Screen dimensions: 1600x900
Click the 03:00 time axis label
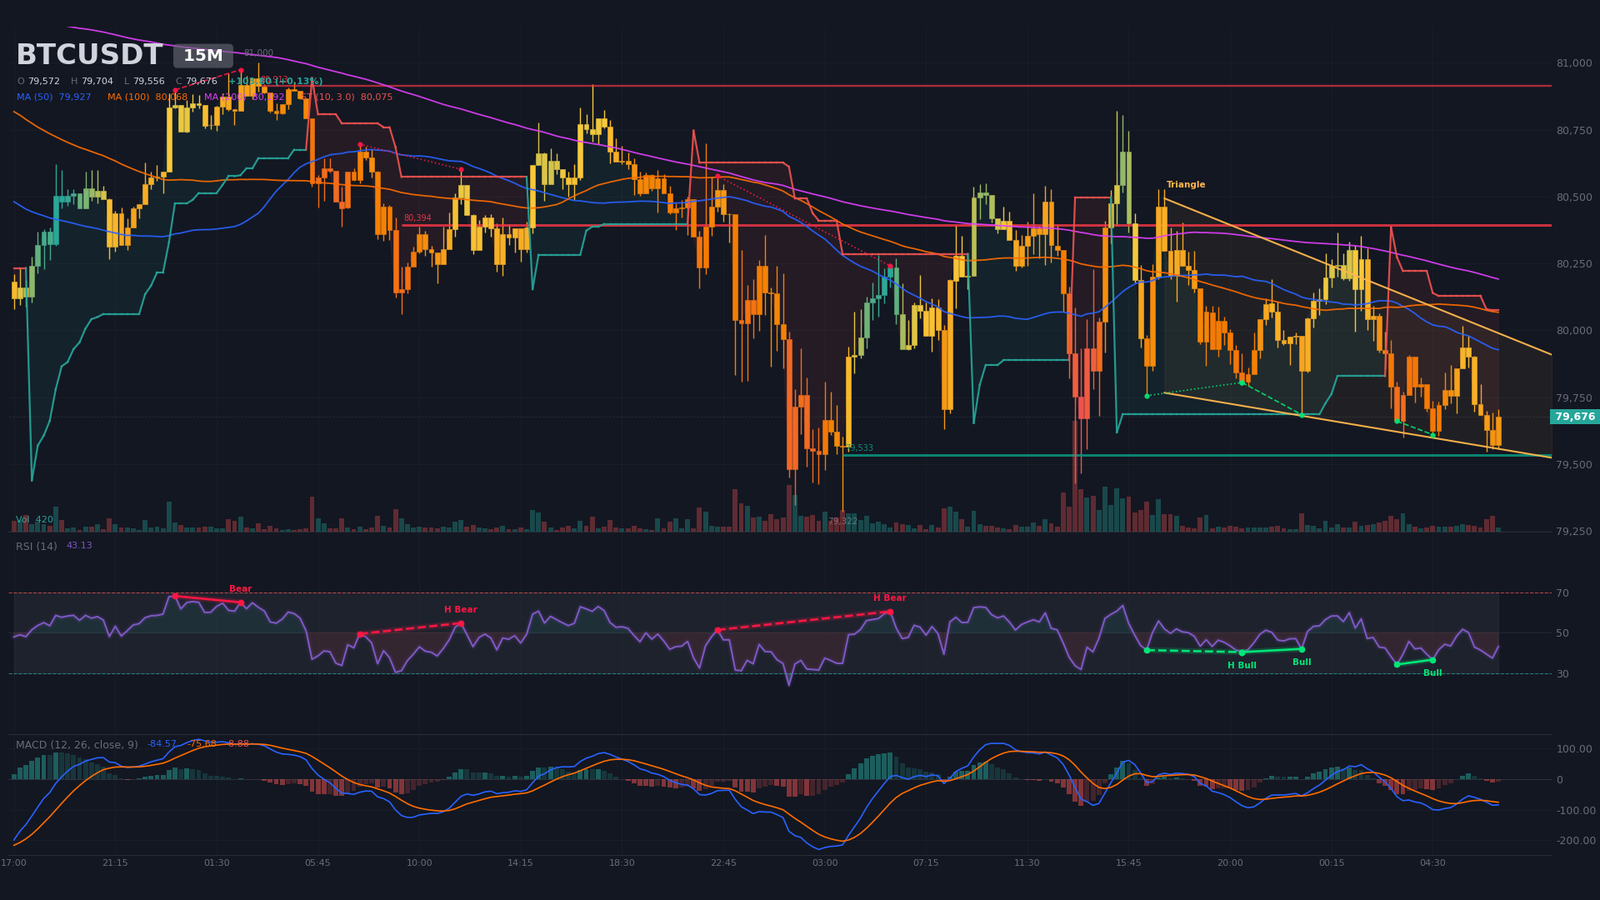pos(825,863)
